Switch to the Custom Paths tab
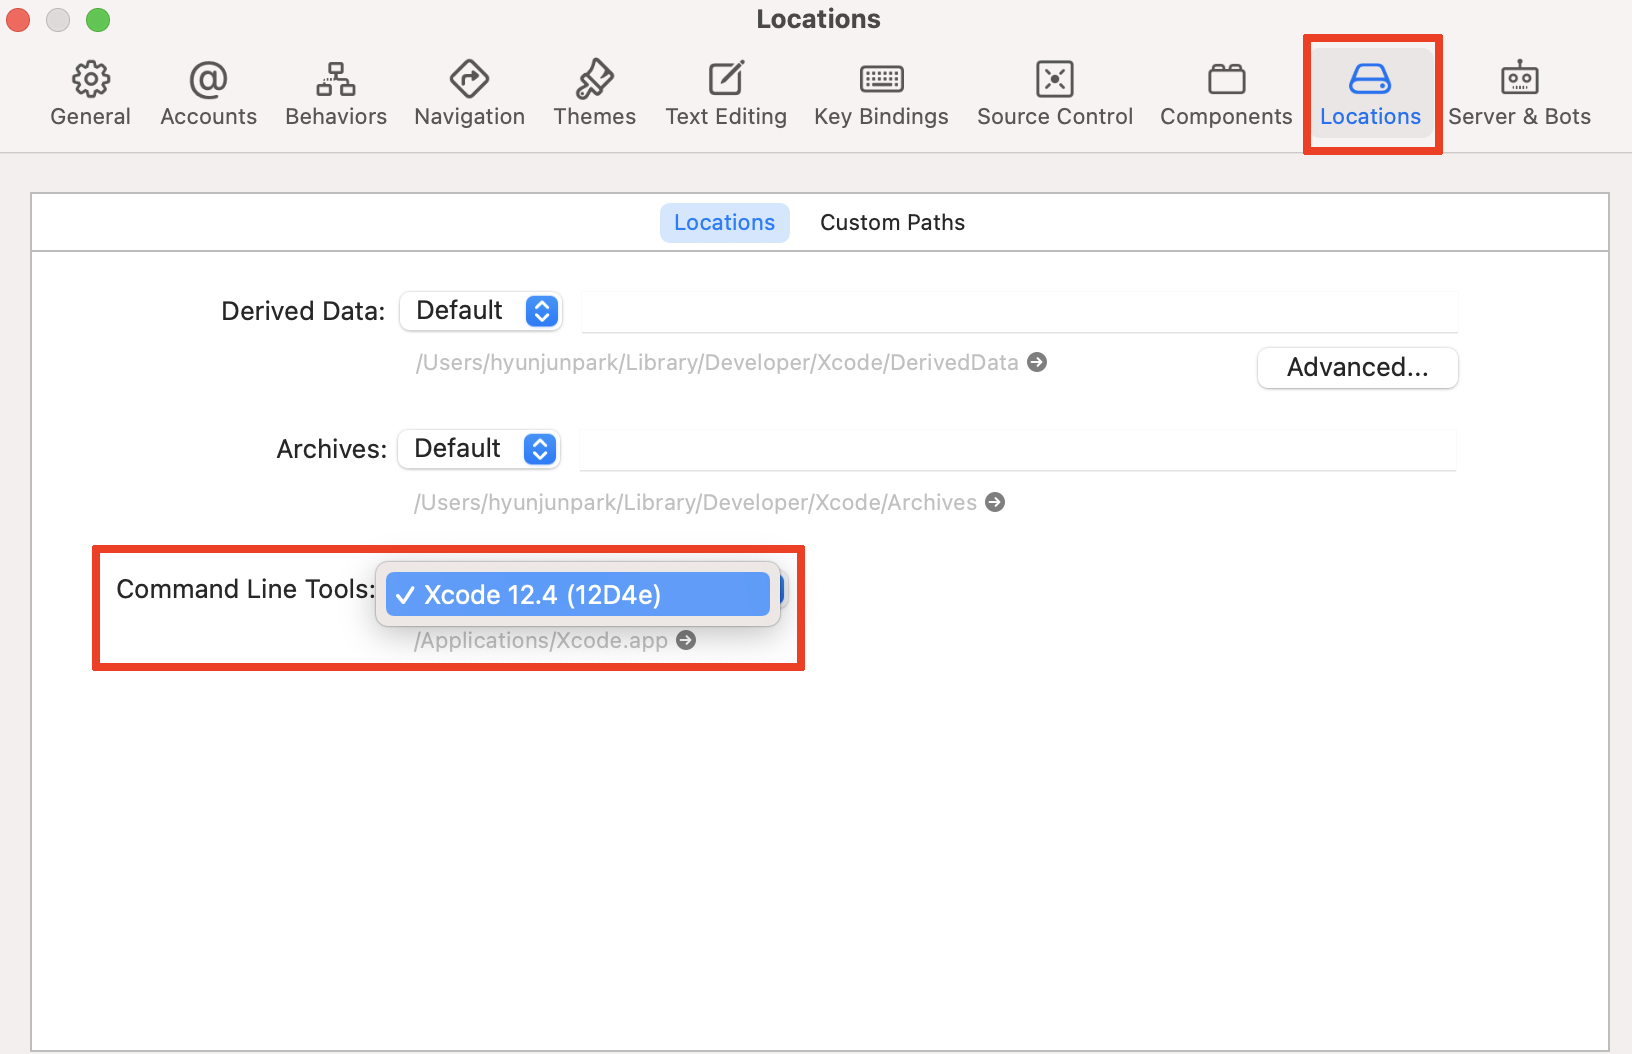 coord(892,223)
